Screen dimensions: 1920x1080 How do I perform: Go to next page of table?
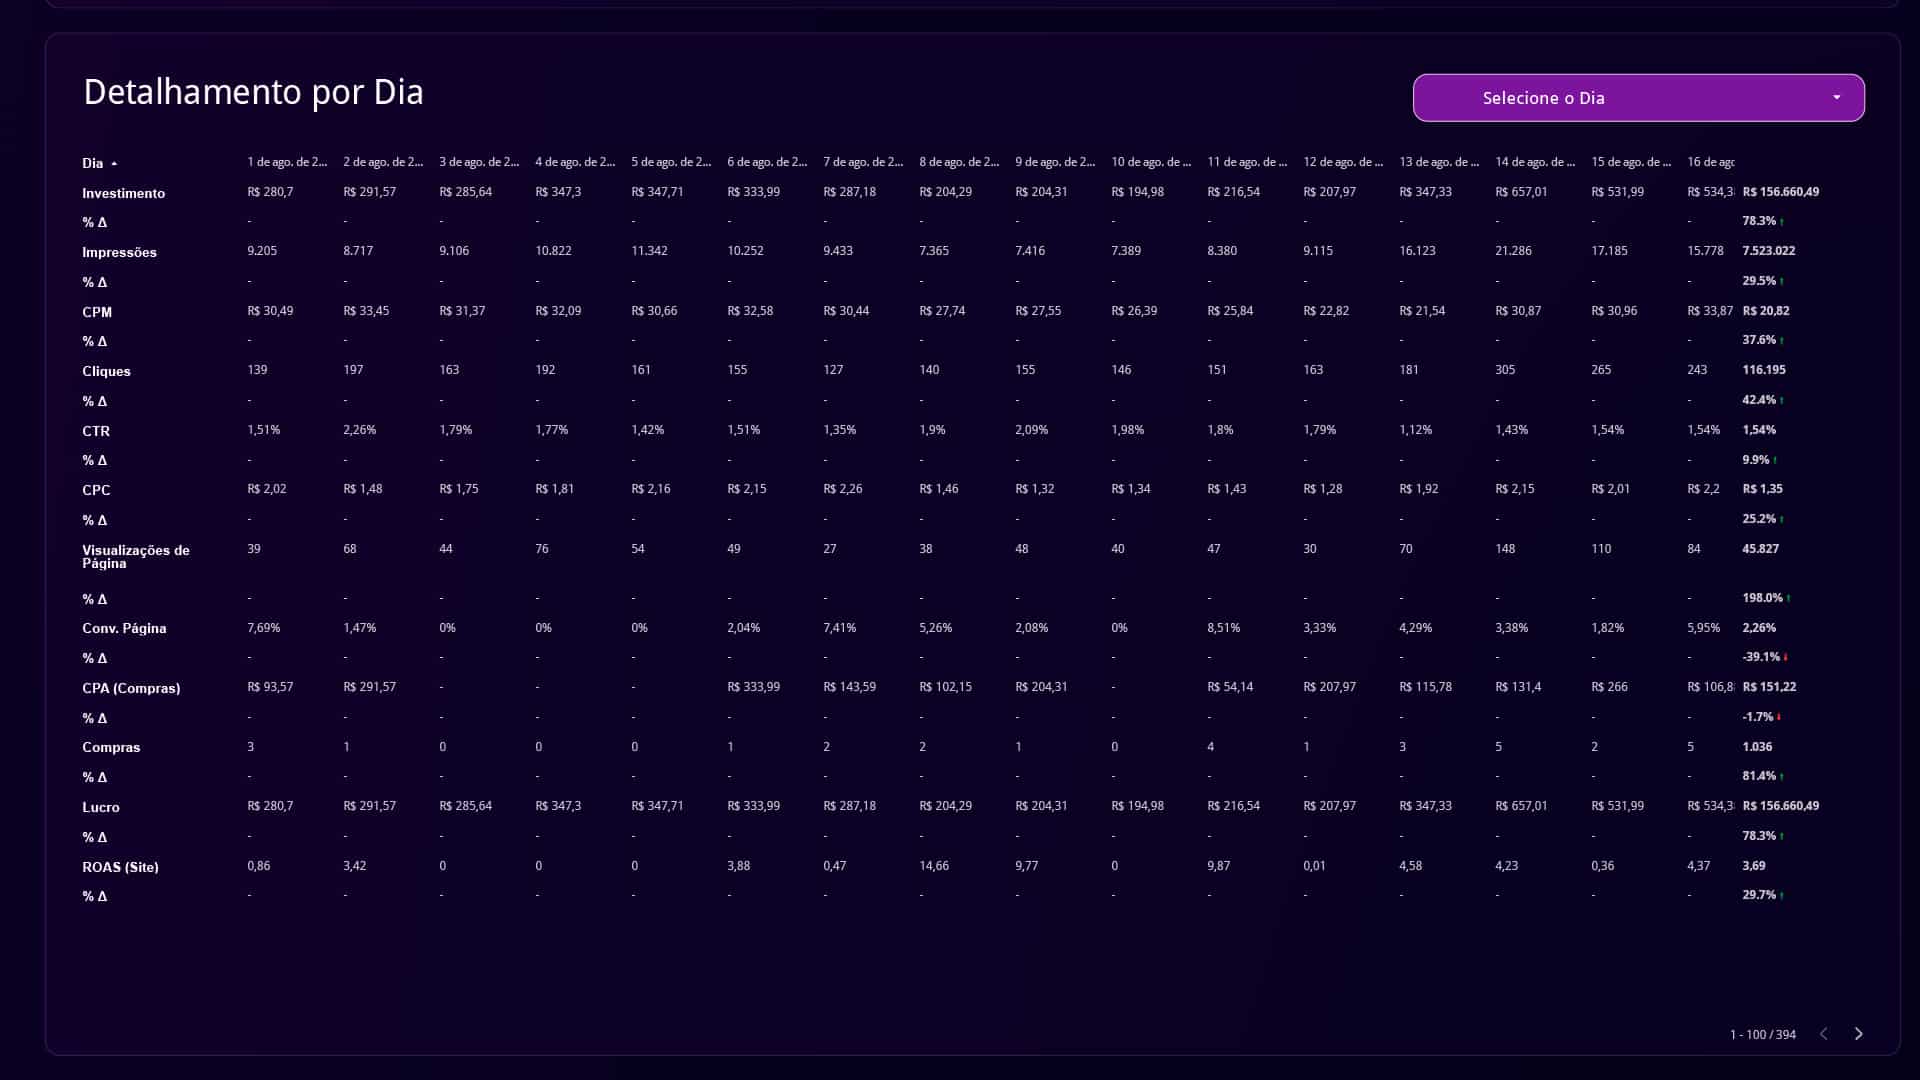pyautogui.click(x=1858, y=1034)
